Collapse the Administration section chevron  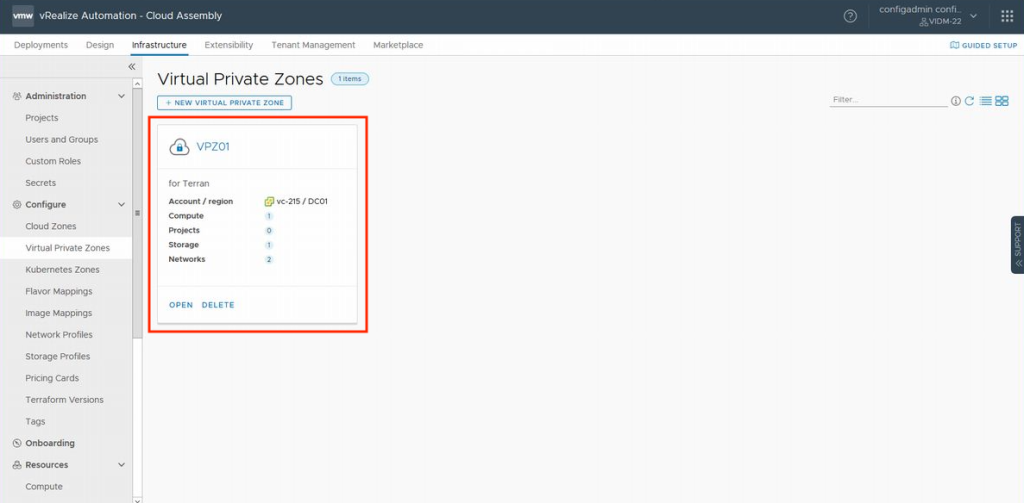pyautogui.click(x=121, y=96)
